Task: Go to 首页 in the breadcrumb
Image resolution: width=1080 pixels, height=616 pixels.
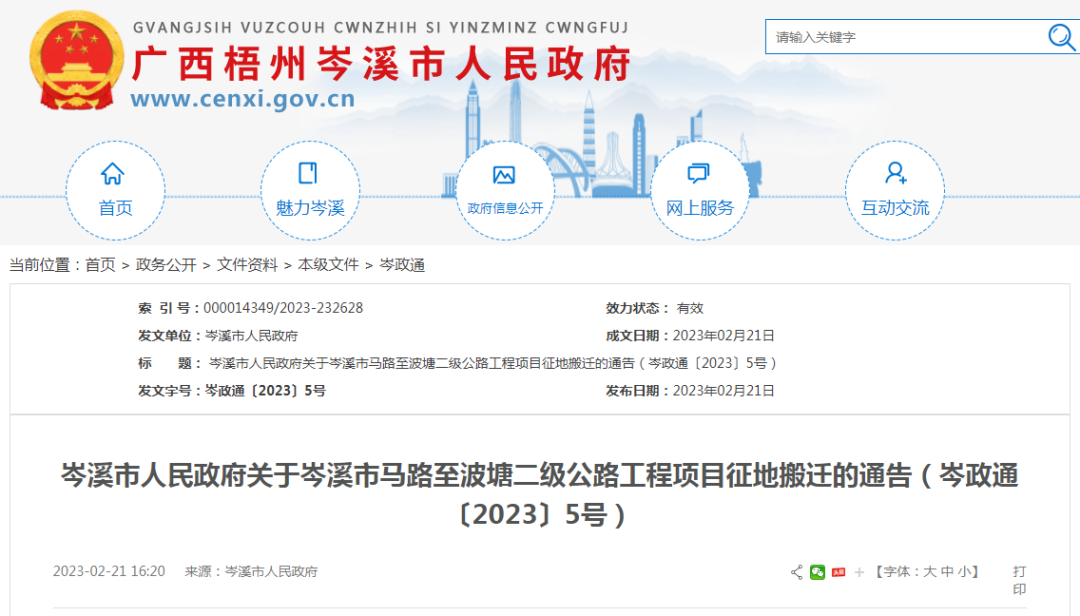Action: (100, 265)
